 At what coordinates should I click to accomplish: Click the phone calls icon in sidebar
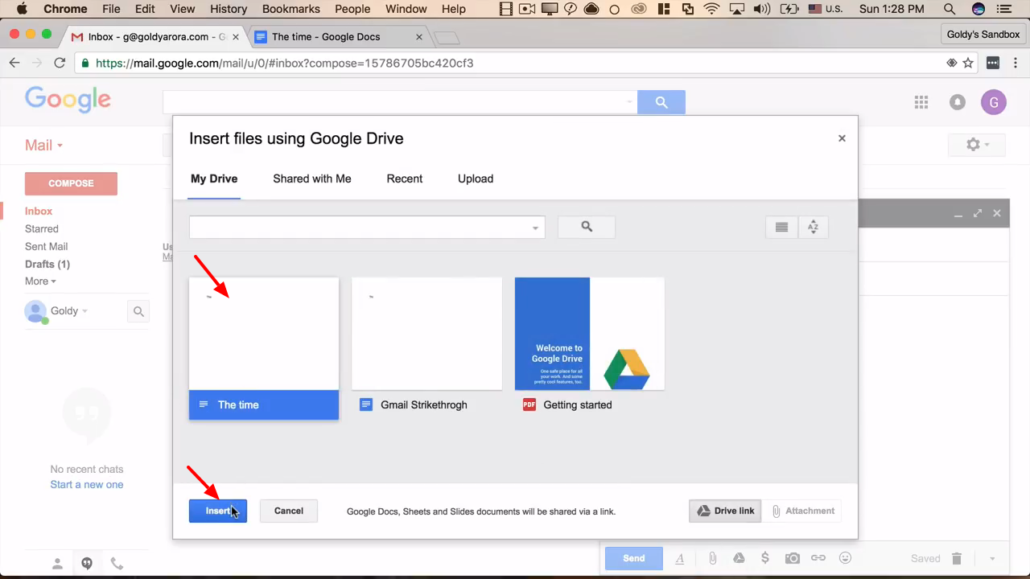tap(116, 564)
